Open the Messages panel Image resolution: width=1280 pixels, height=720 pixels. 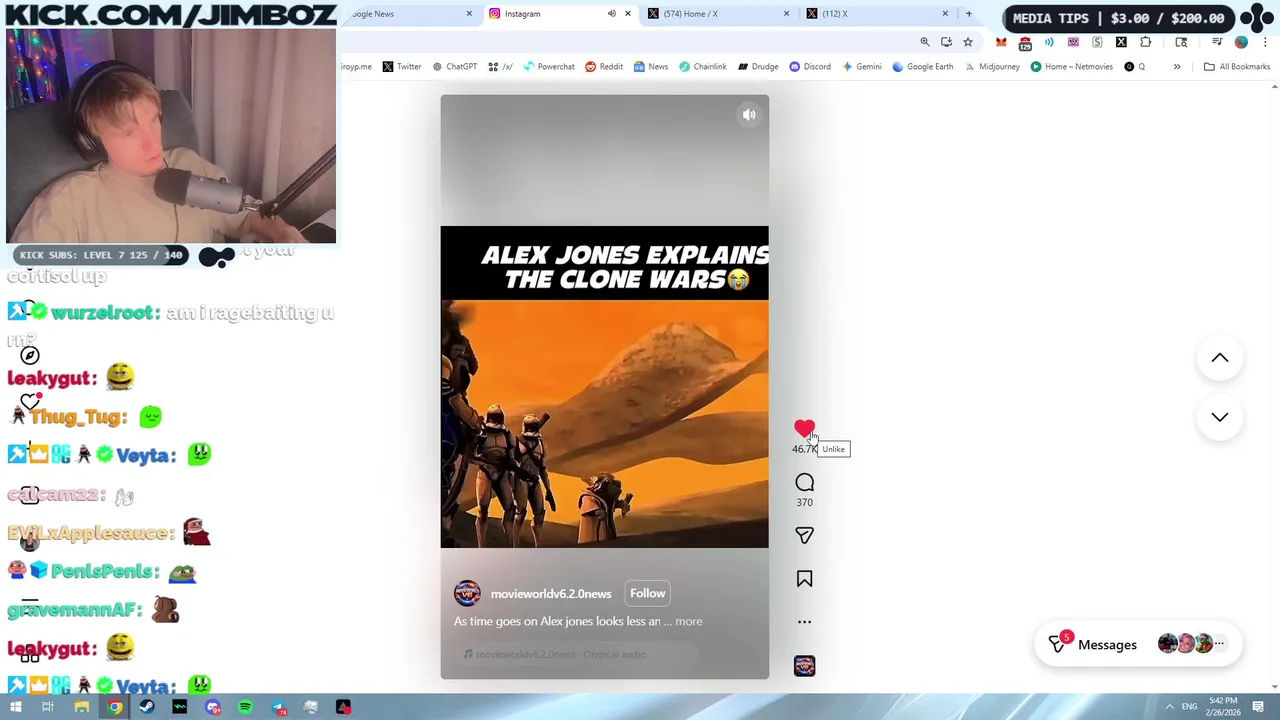pyautogui.click(x=1138, y=645)
